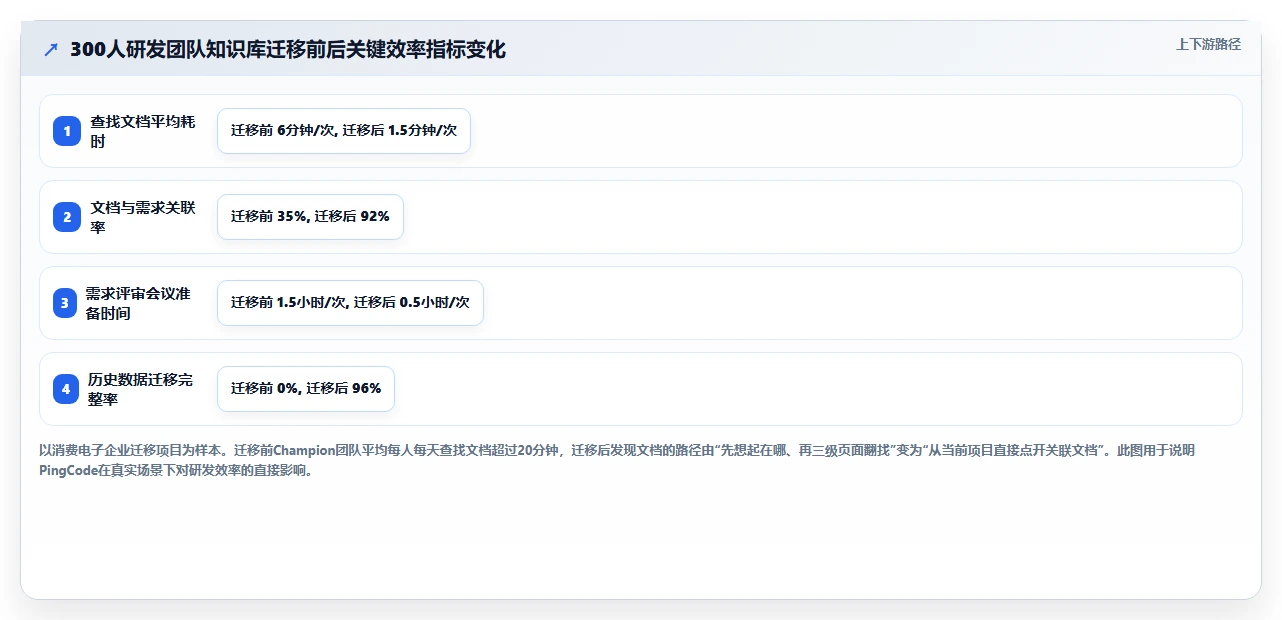
Task: Select the number 3 step badge
Action: click(65, 303)
